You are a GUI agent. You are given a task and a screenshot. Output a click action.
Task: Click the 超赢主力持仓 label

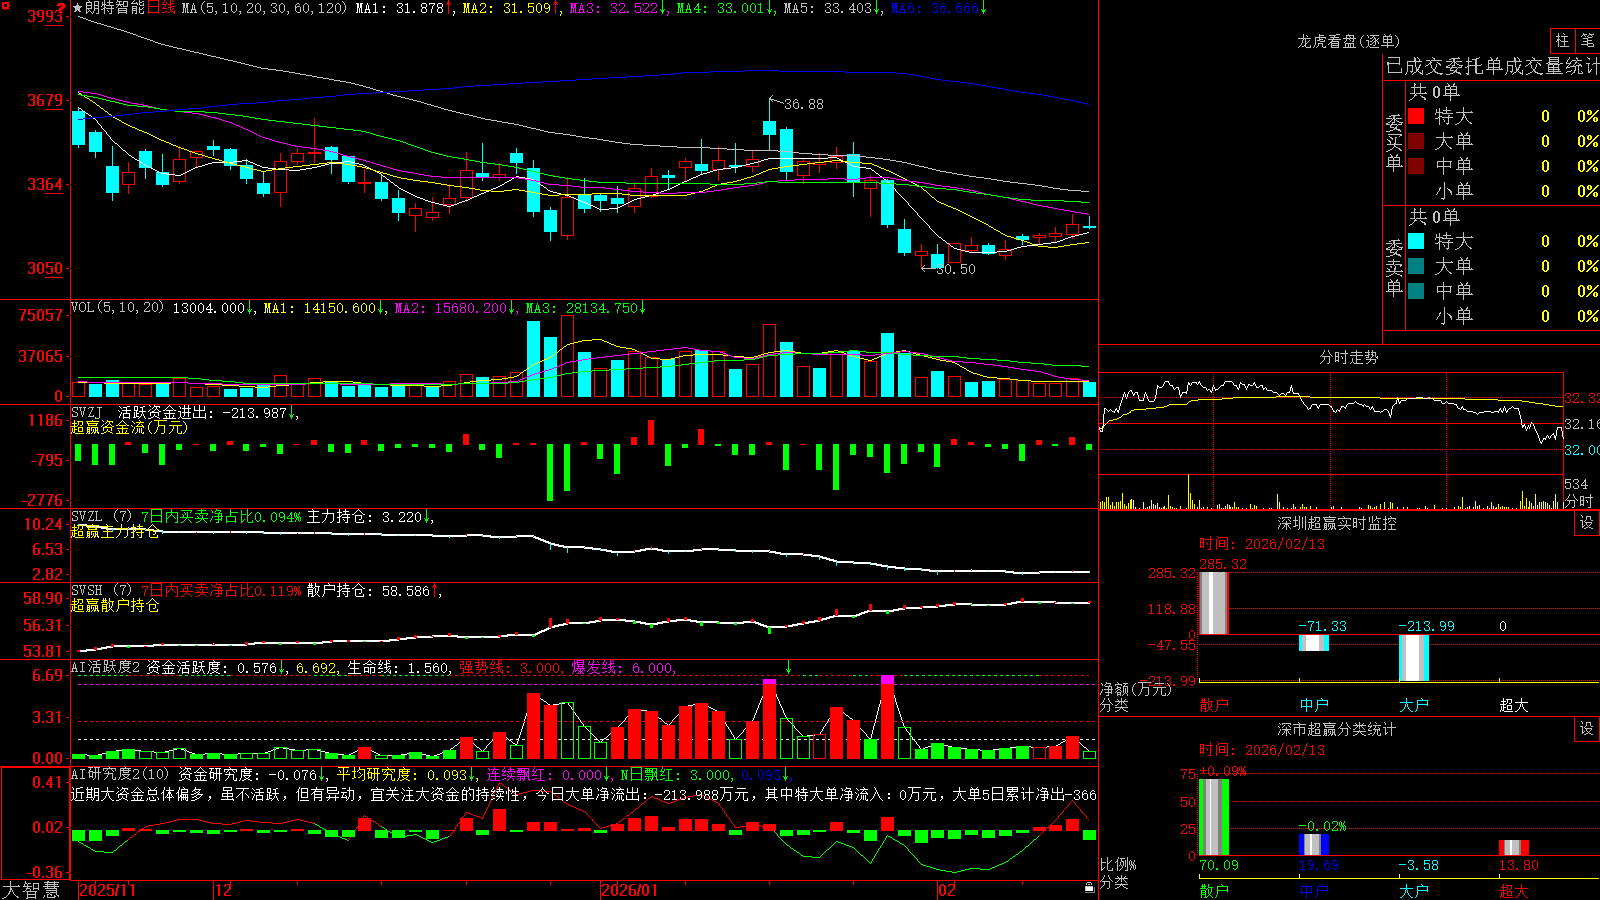[x=115, y=532]
